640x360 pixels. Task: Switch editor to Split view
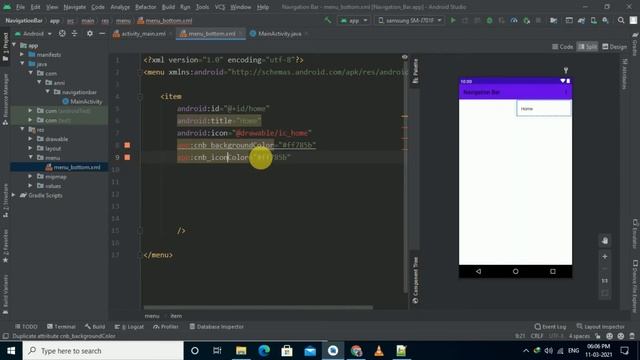(587, 47)
